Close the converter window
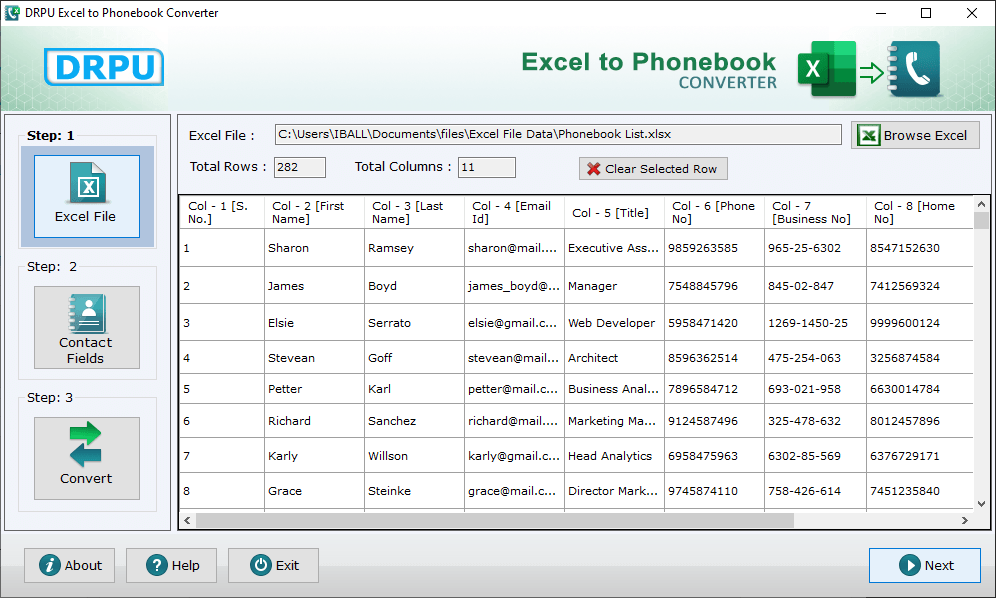This screenshot has width=996, height=598. tap(972, 13)
